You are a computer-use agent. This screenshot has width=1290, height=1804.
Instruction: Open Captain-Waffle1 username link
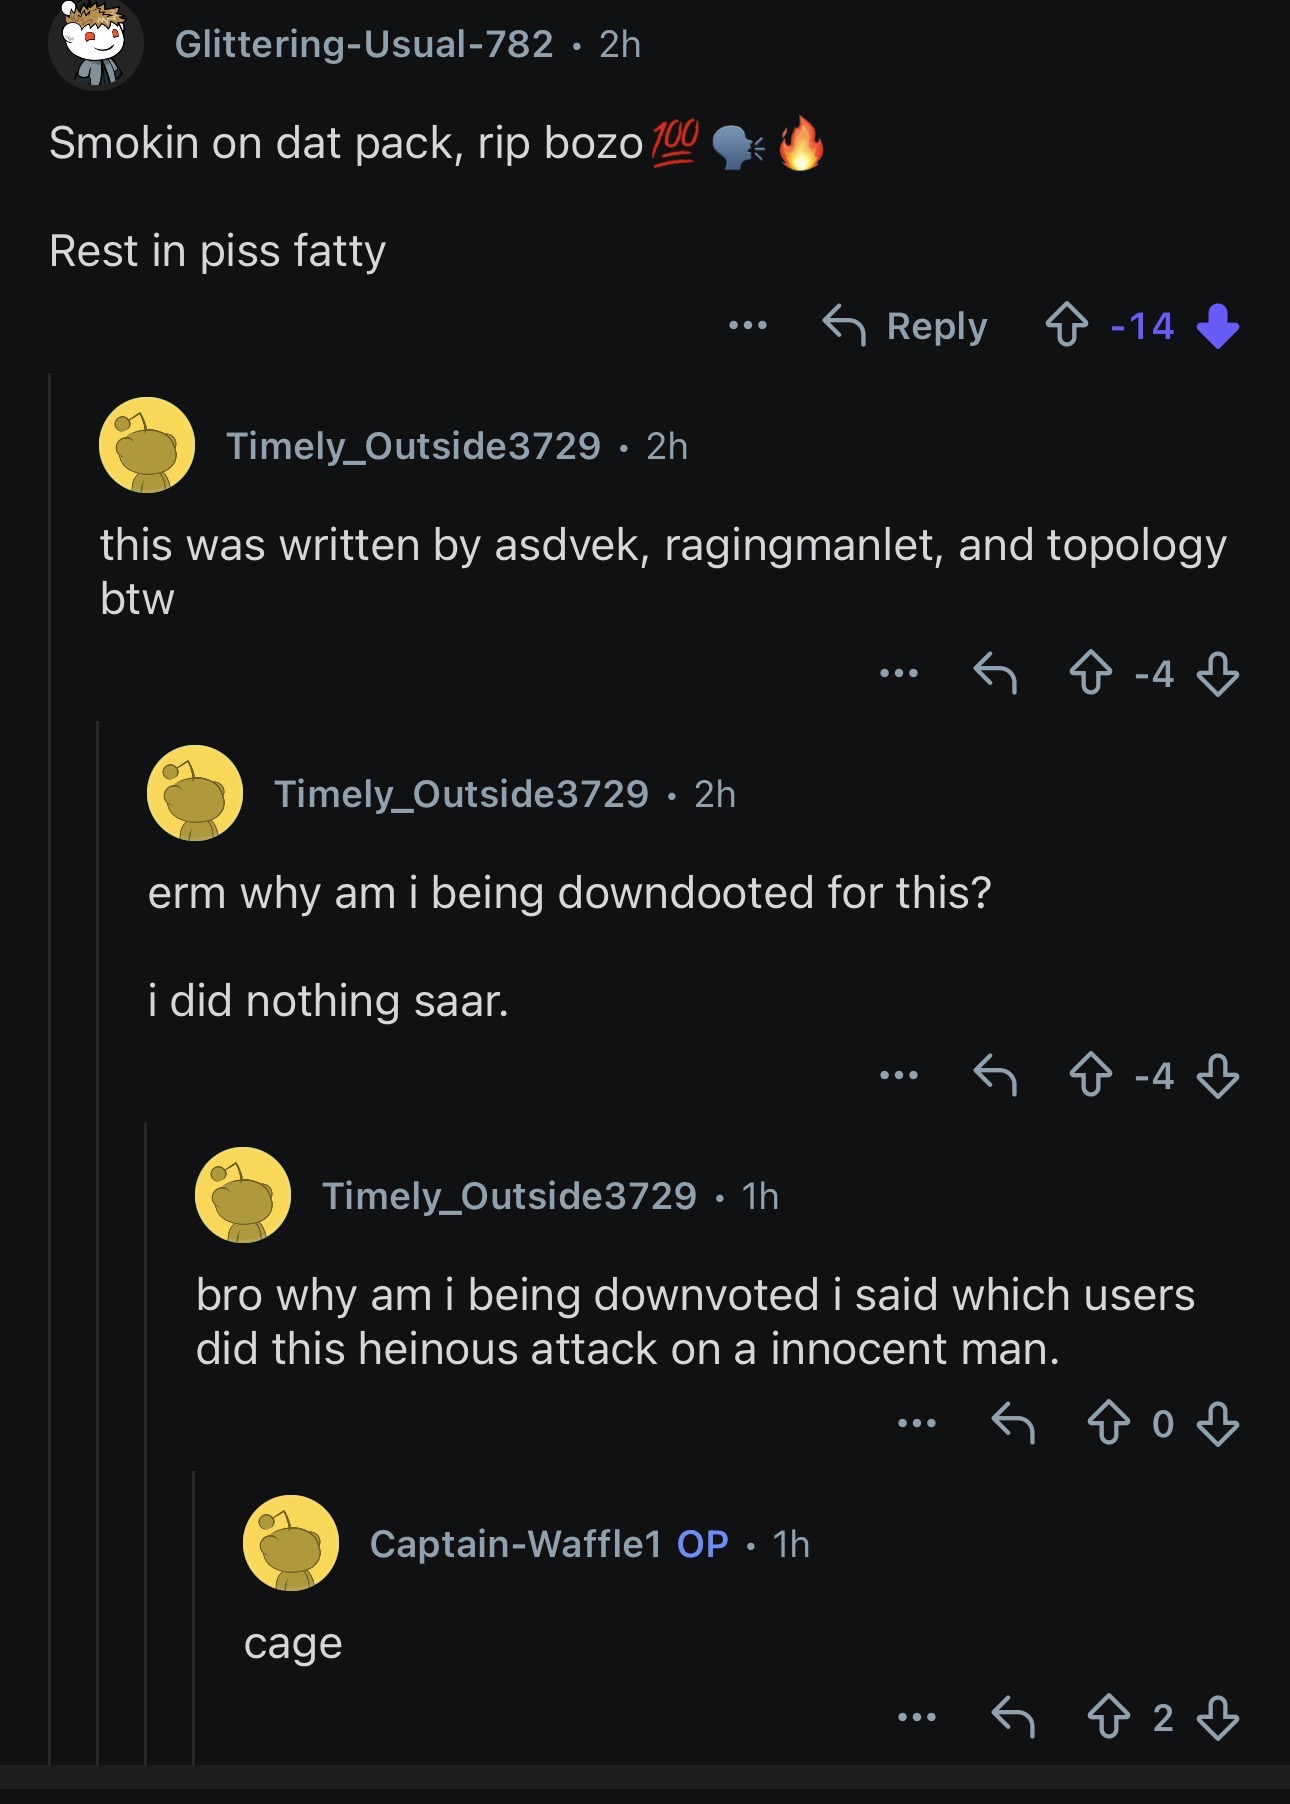(x=515, y=1544)
